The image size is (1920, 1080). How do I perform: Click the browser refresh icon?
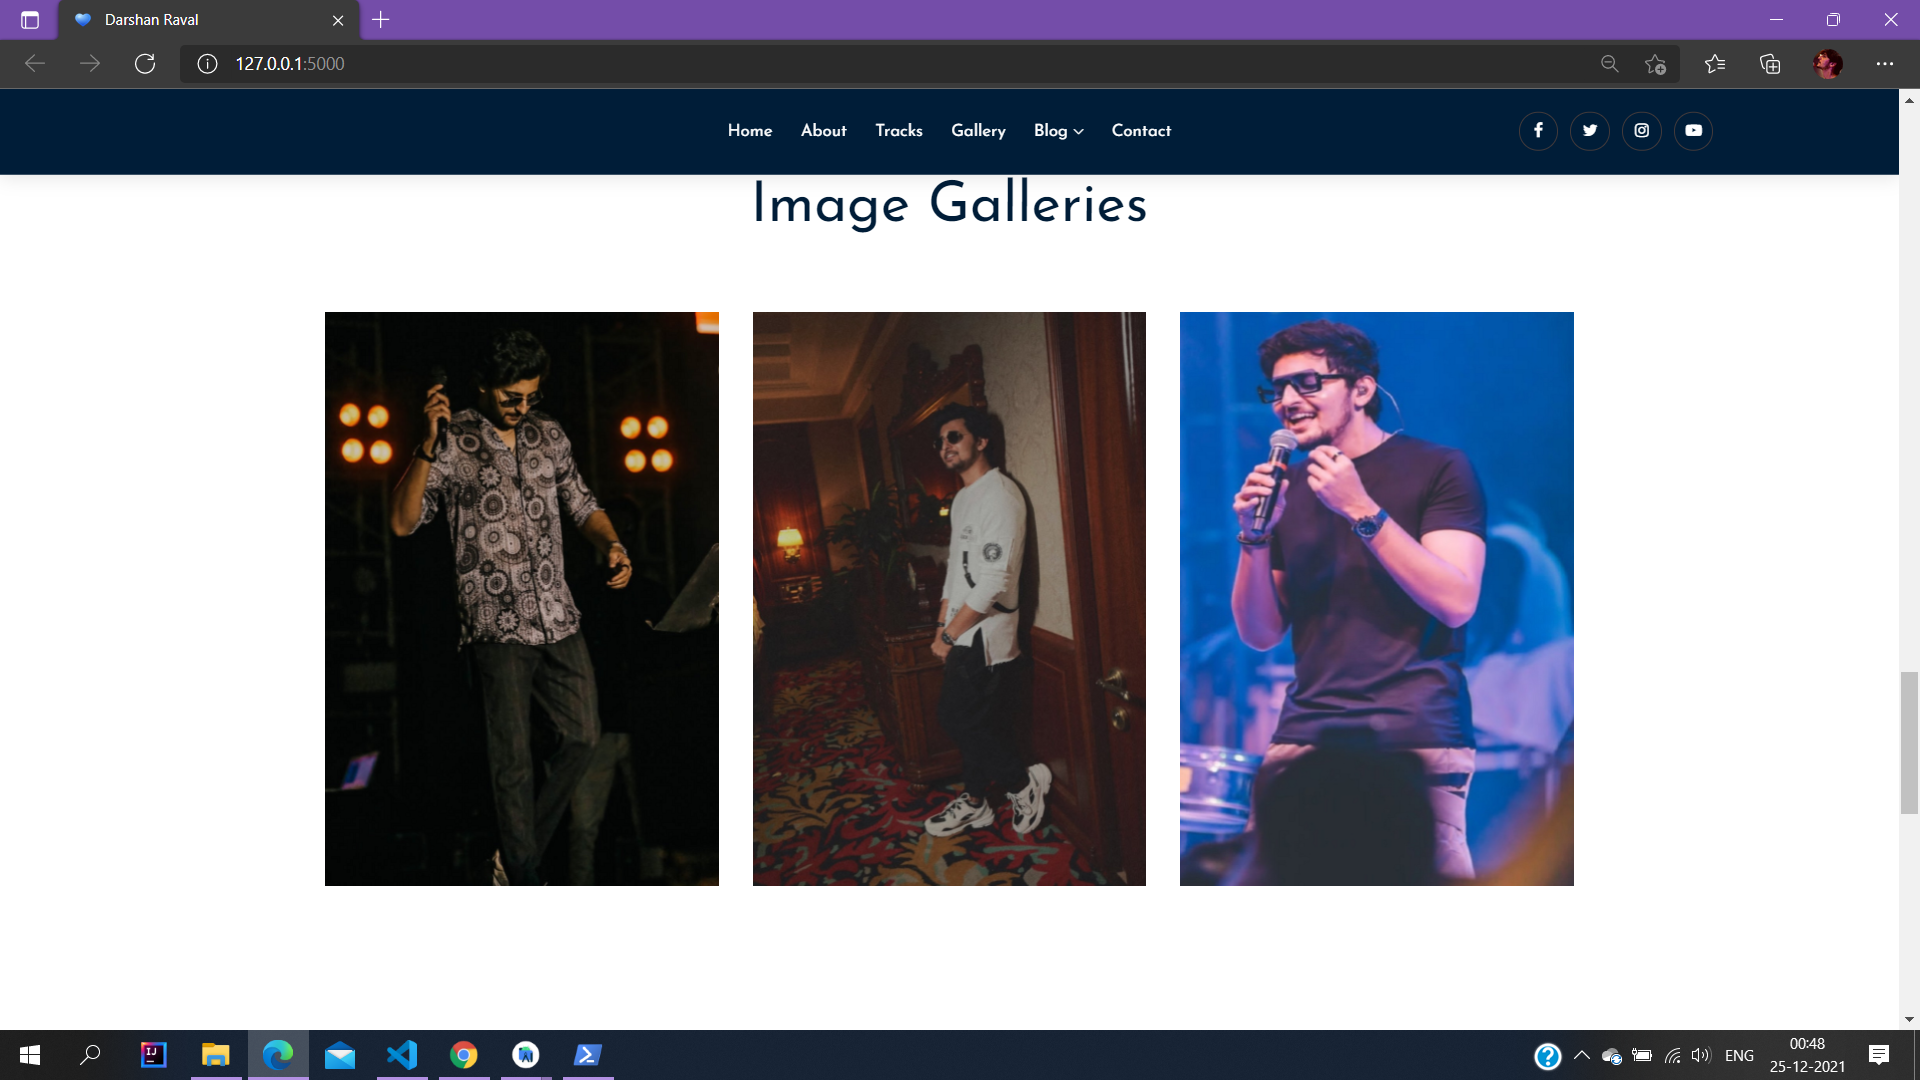(145, 64)
